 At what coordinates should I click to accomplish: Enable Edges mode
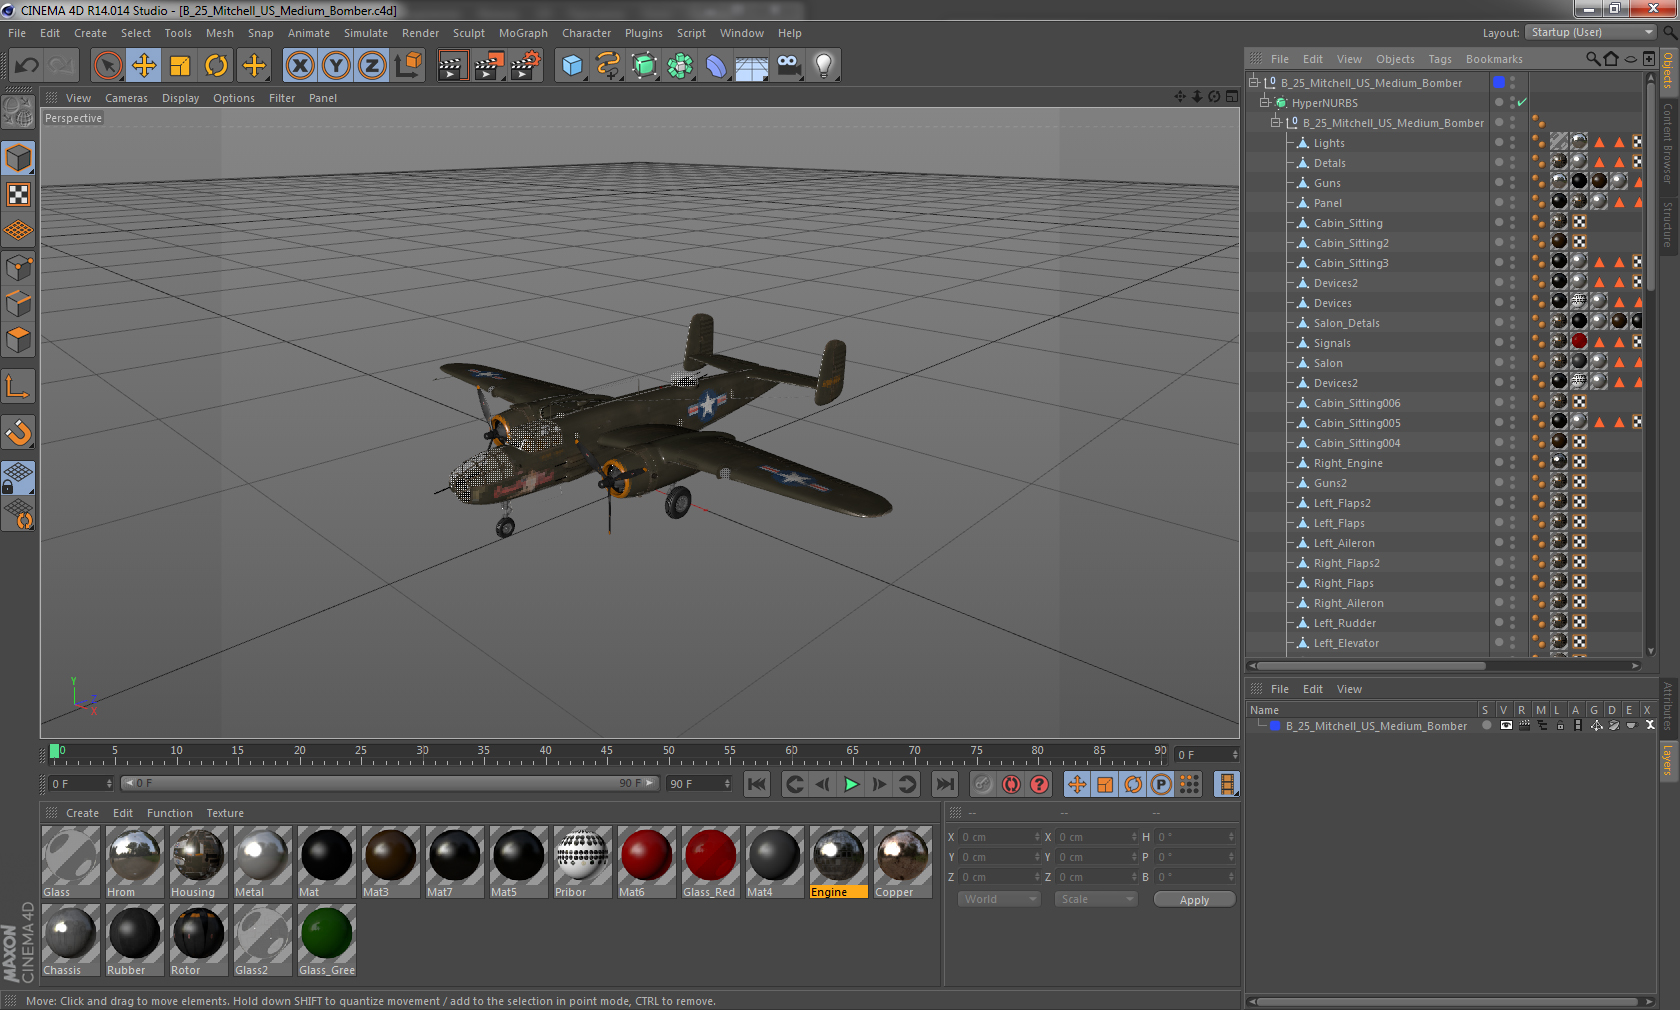19,304
